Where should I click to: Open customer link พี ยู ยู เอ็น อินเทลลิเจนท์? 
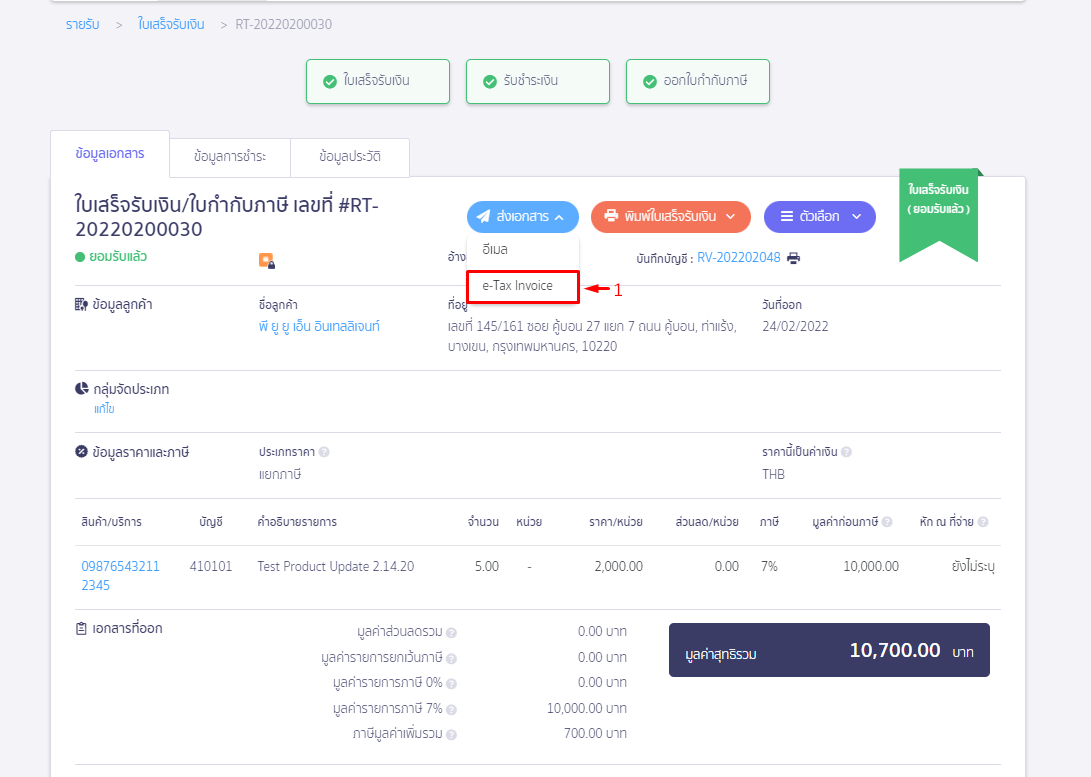point(319,326)
